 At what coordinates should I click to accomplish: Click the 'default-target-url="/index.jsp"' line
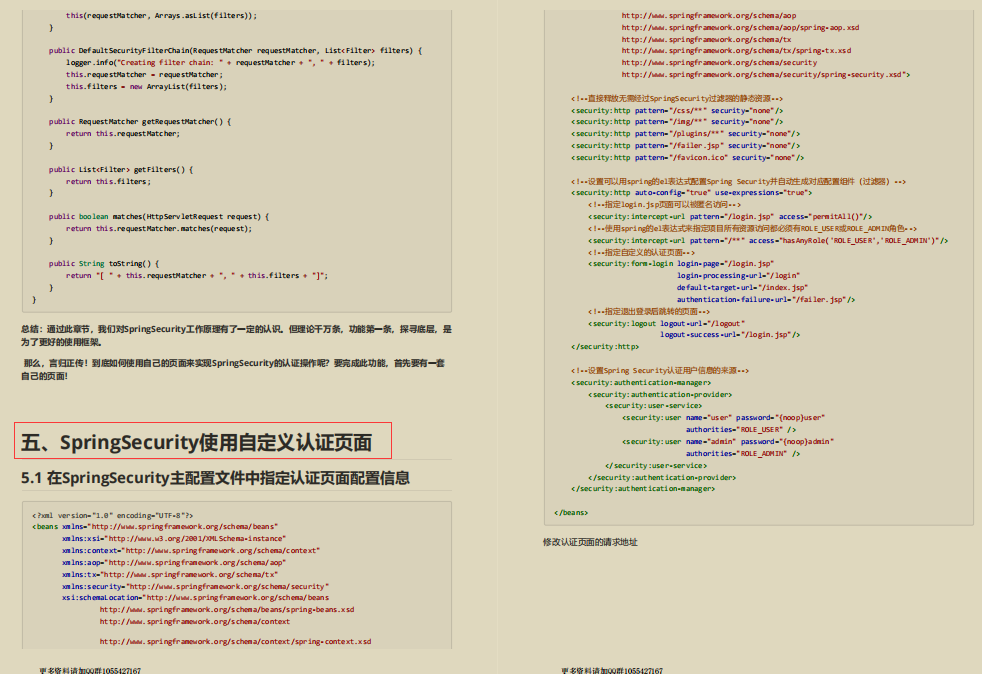(x=742, y=288)
